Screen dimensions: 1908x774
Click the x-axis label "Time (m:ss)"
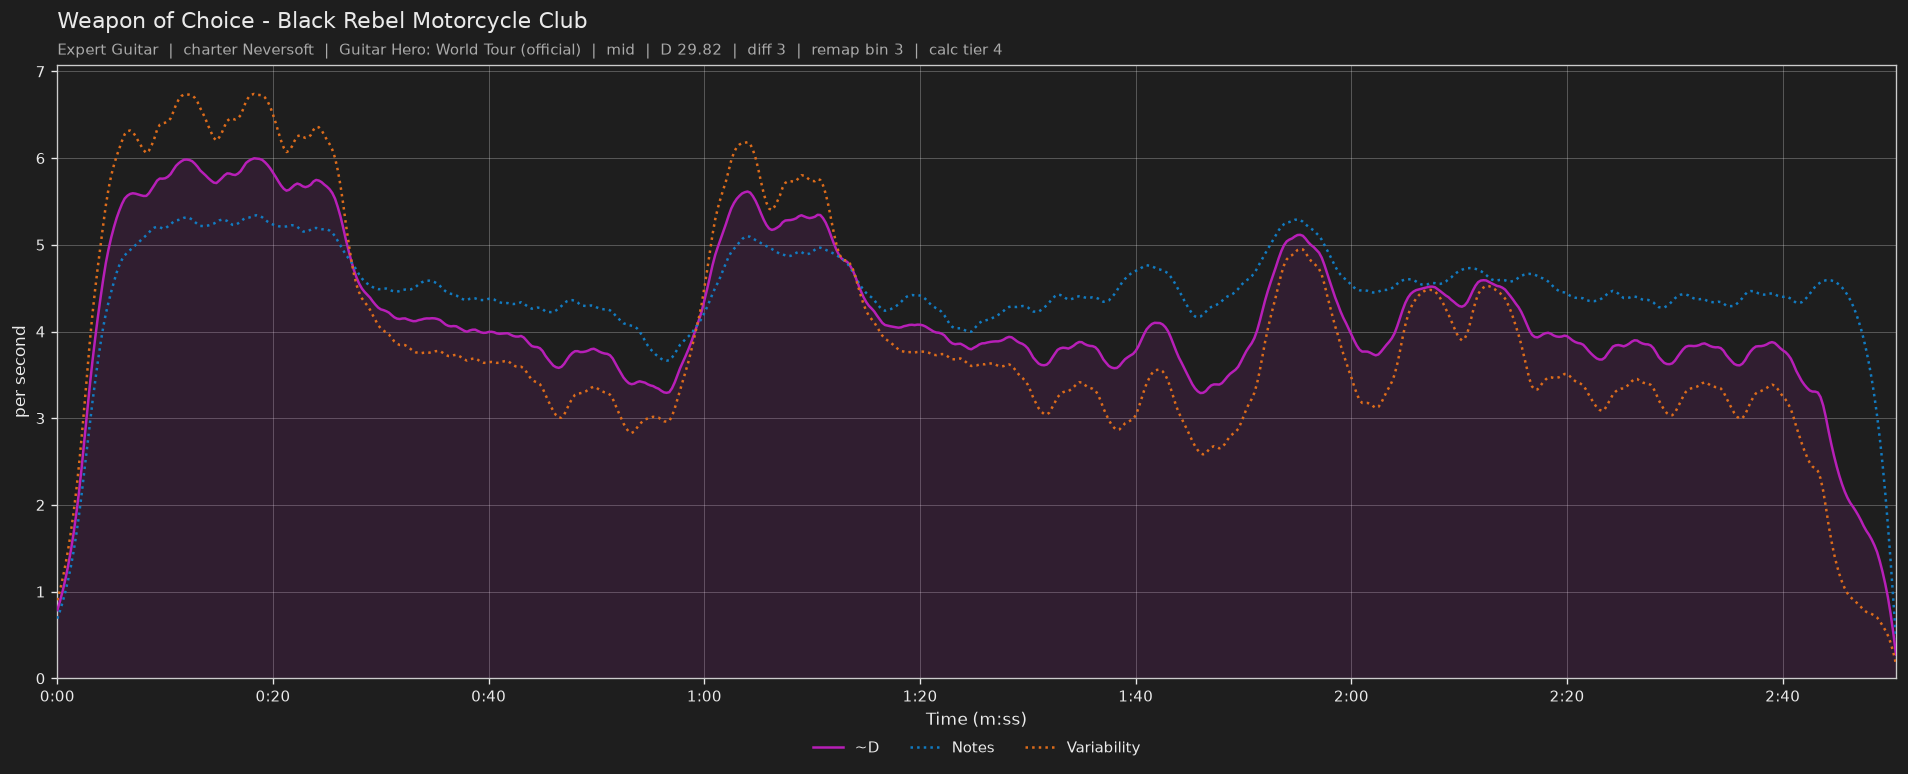pyautogui.click(x=976, y=719)
